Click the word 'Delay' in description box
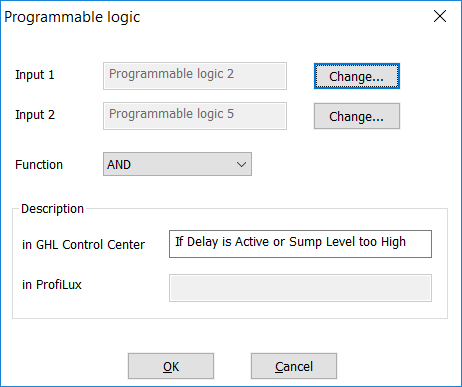 pyautogui.click(x=202, y=242)
